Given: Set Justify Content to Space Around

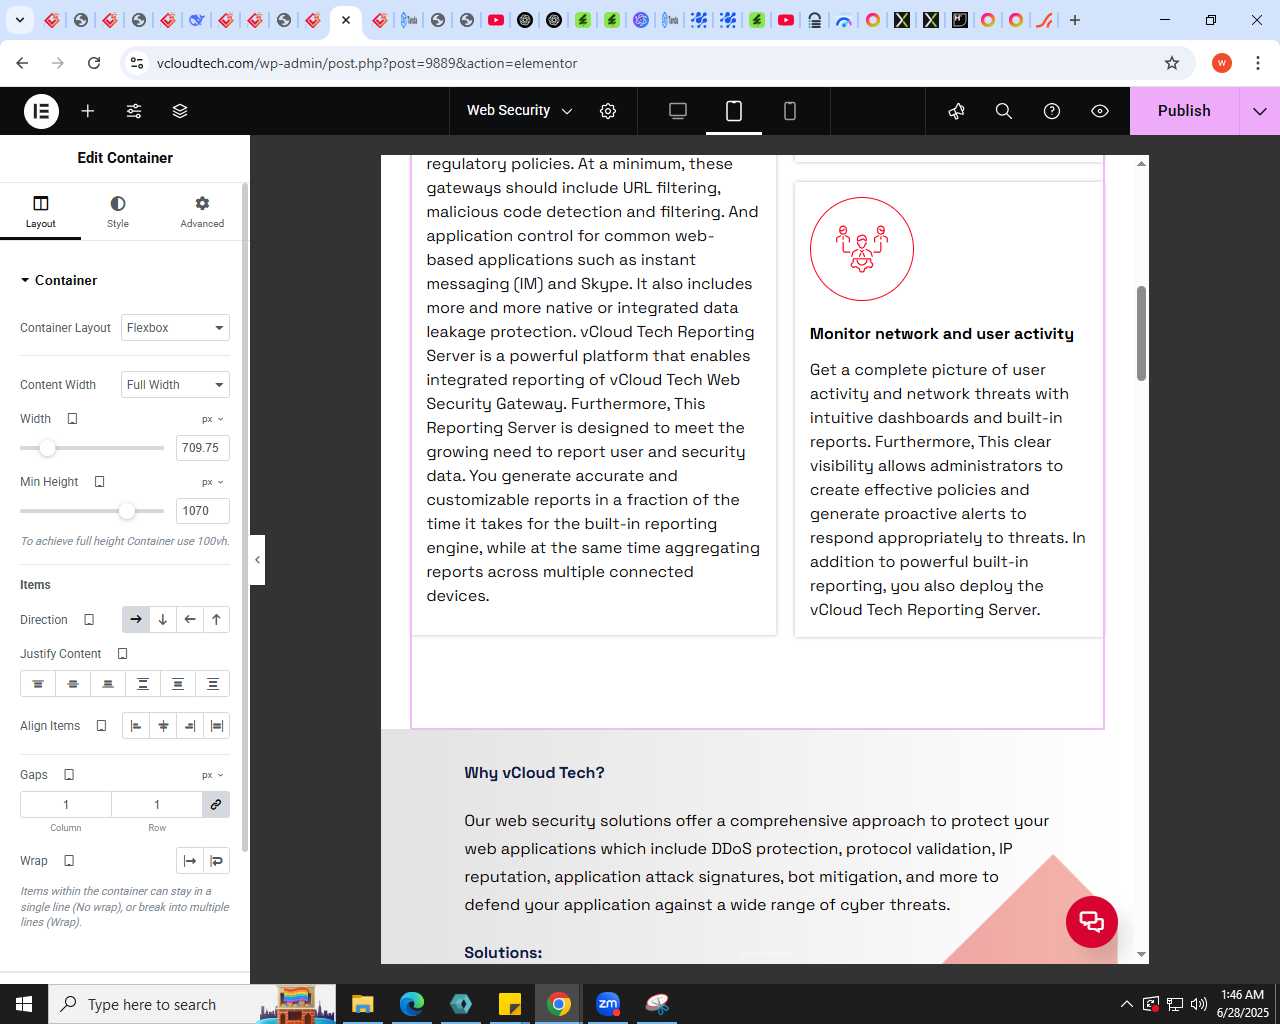Looking at the screenshot, I should 178,684.
